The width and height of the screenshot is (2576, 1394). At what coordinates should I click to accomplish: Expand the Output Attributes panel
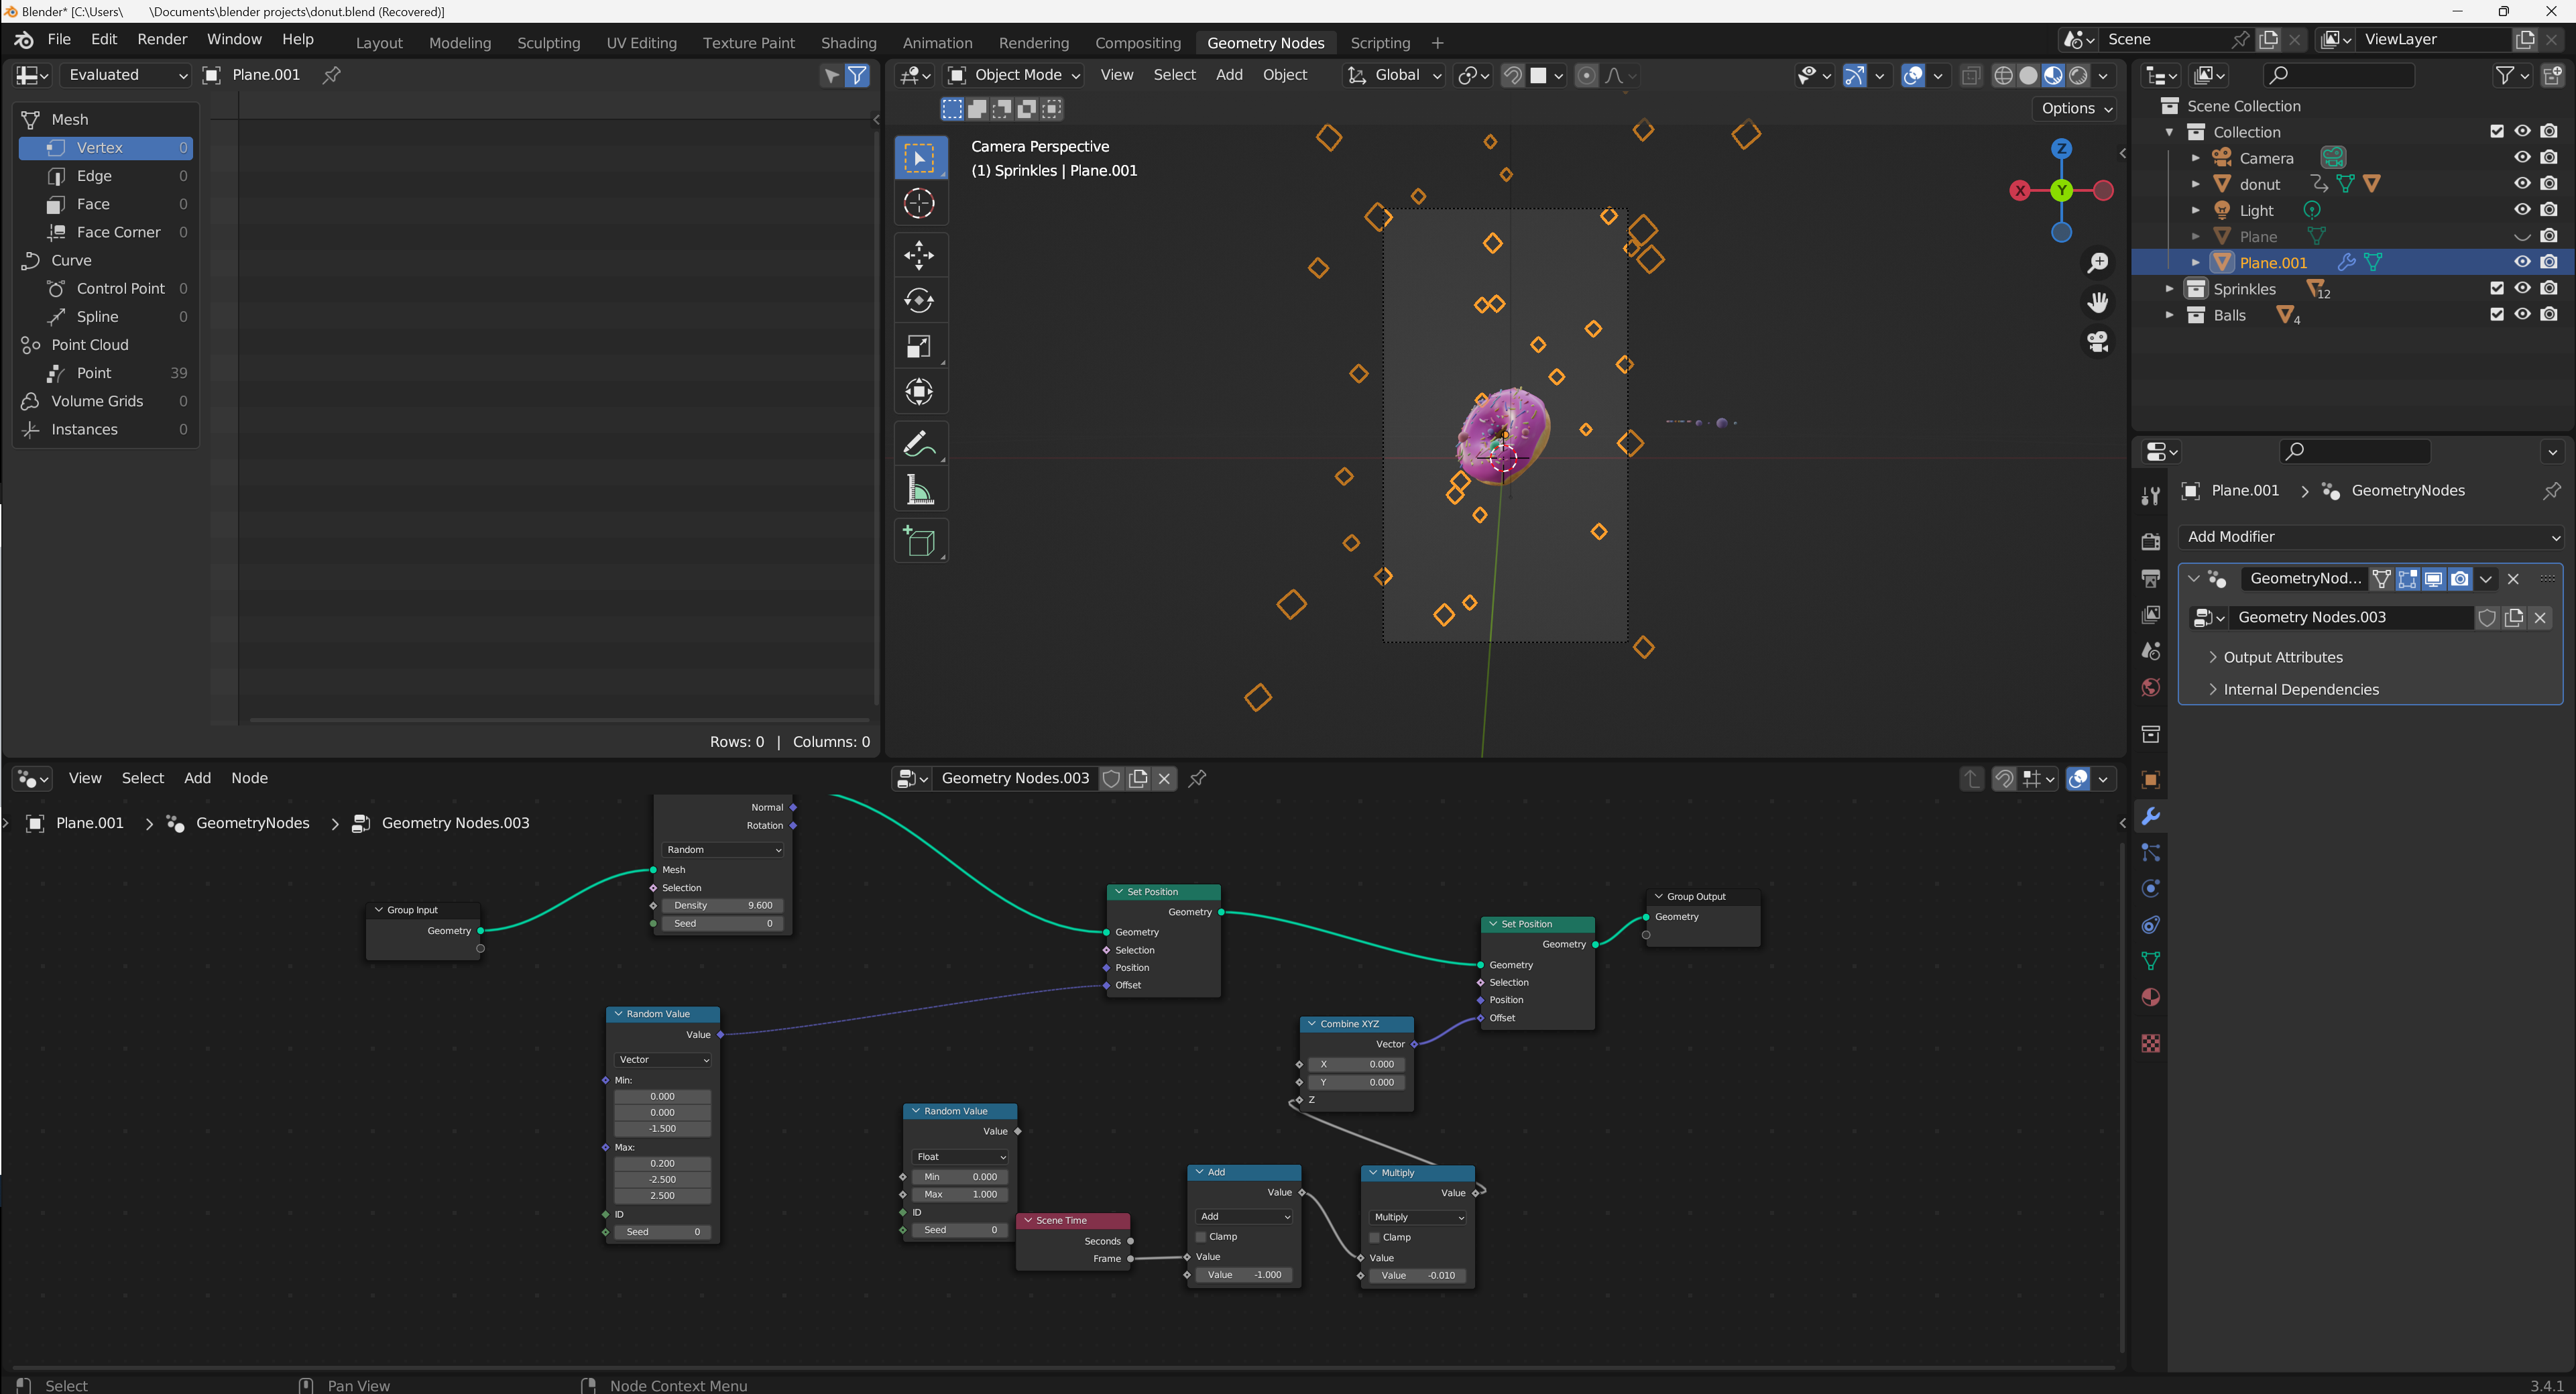(x=2282, y=657)
